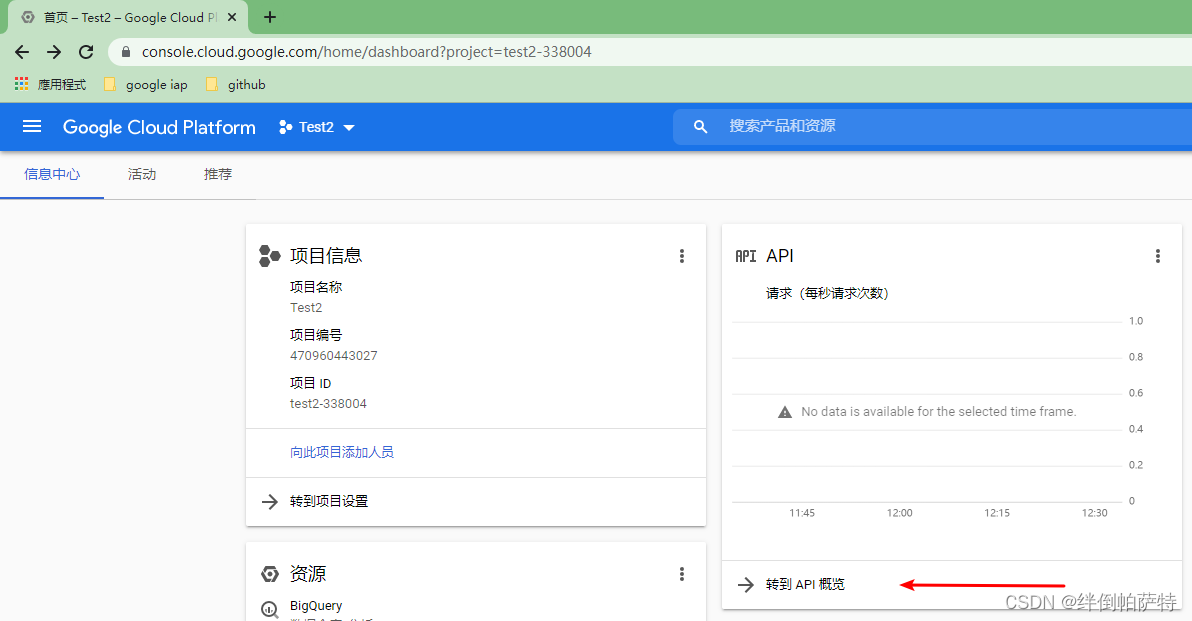Click the browser back arrow

[x=22, y=52]
